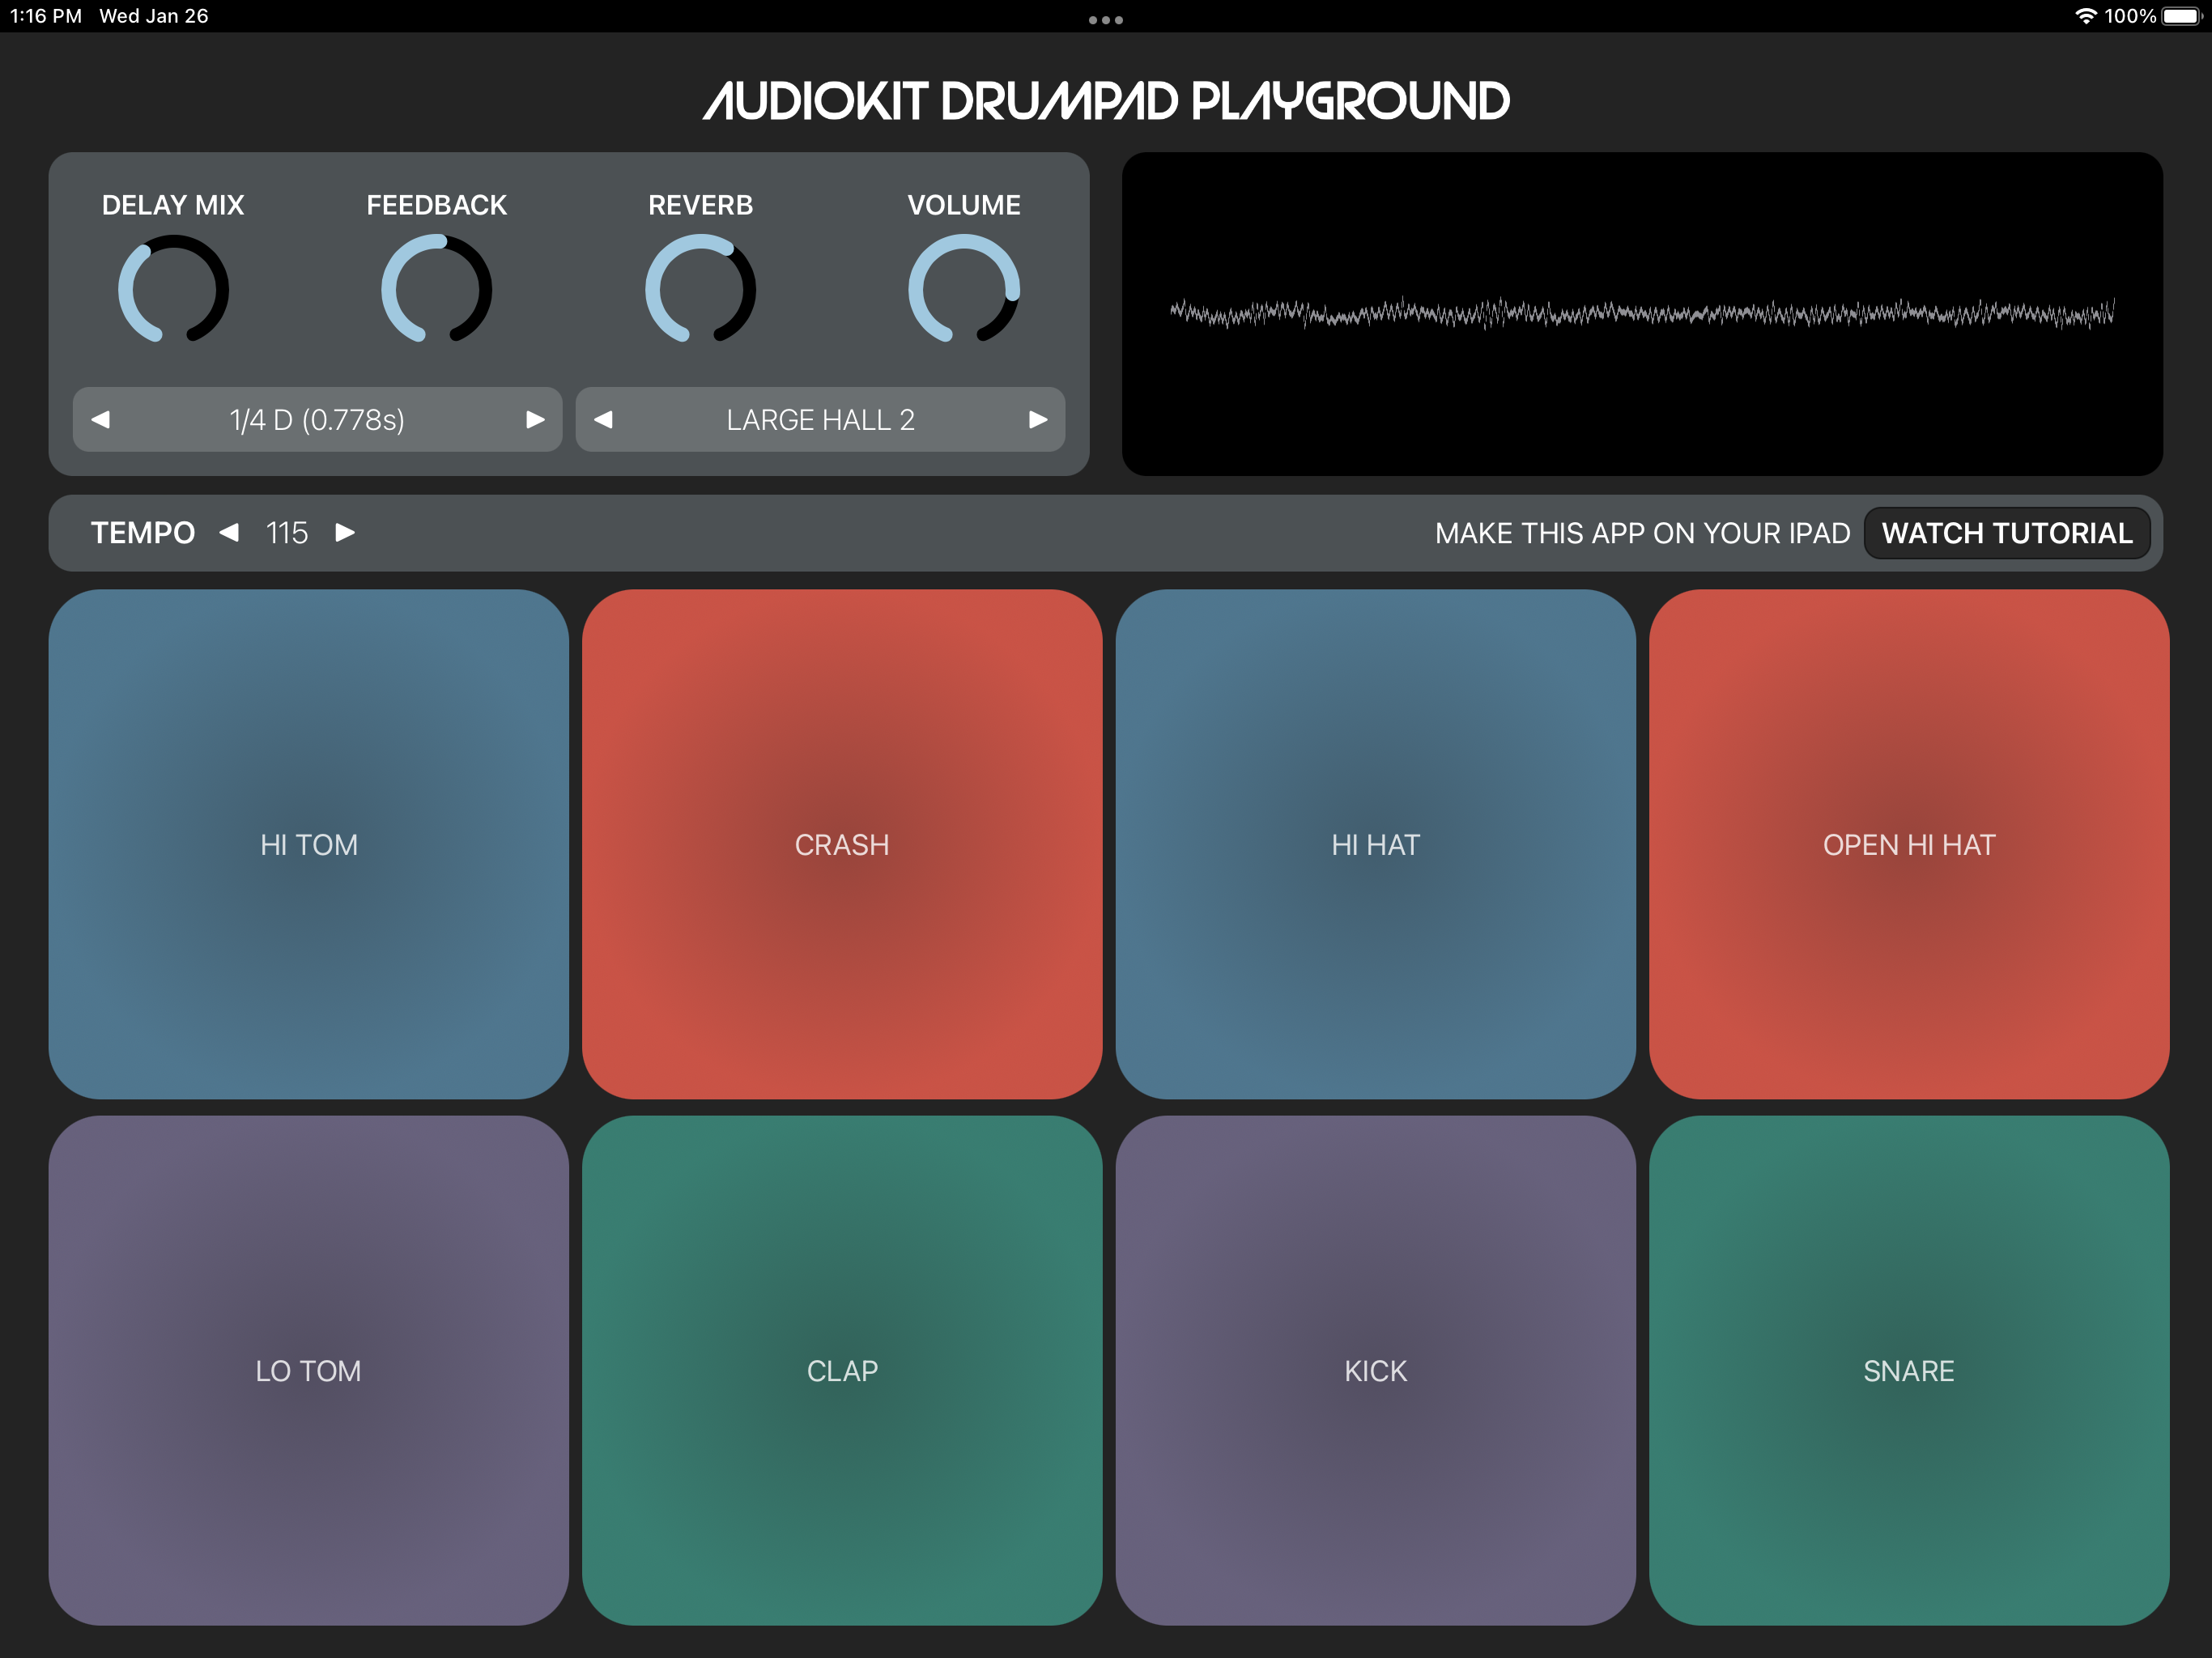Increase tempo with the right arrow

pyautogui.click(x=345, y=532)
